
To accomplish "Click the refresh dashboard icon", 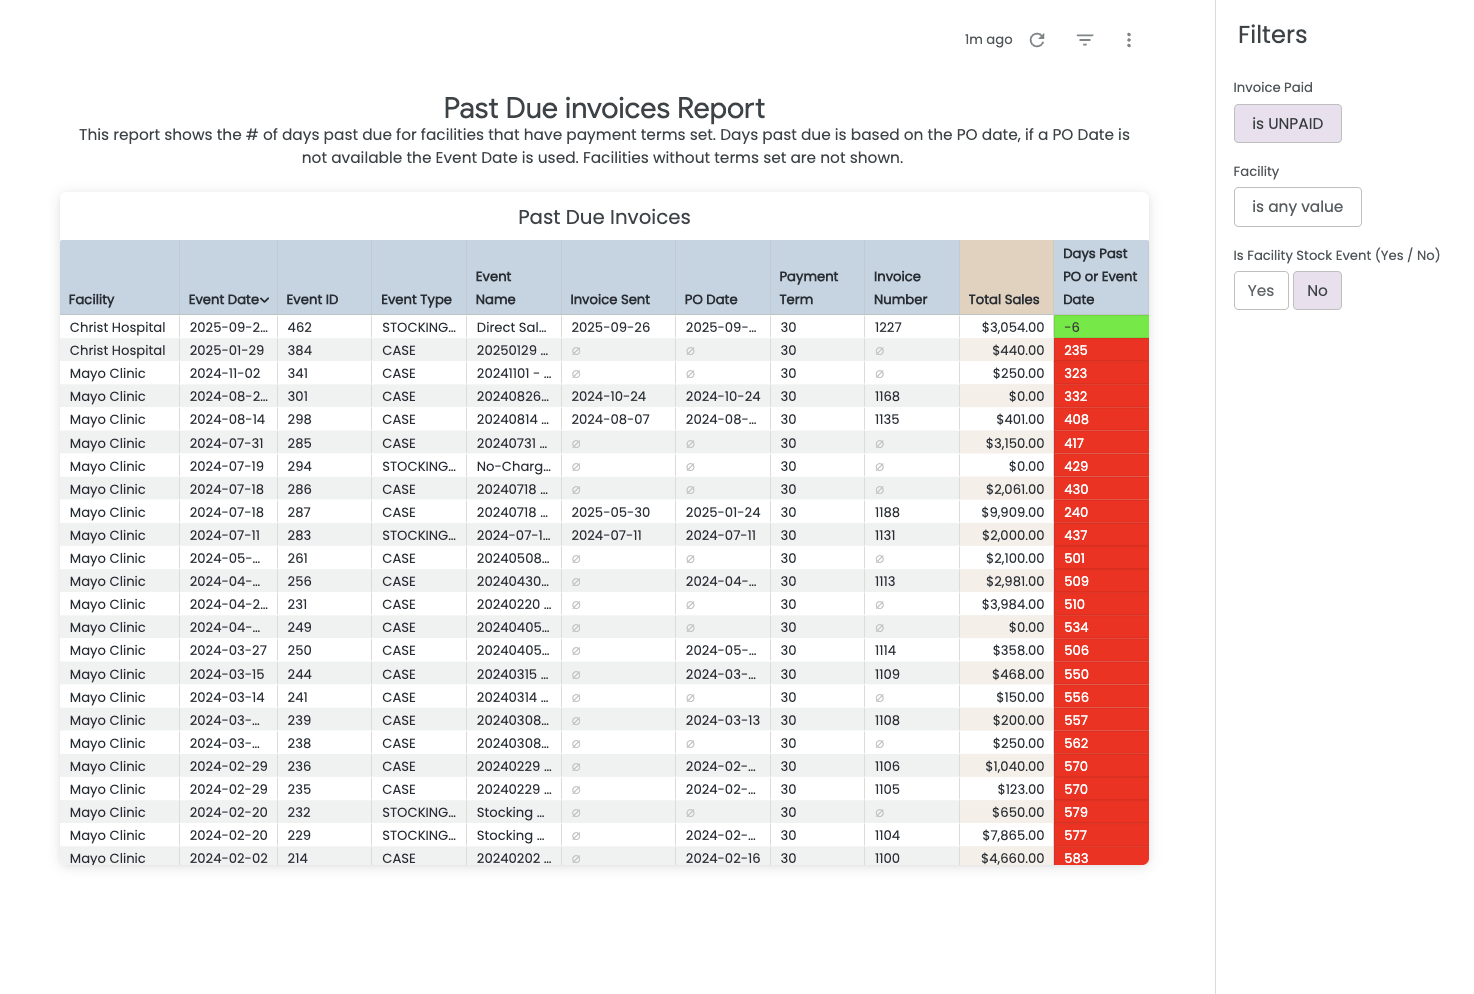I will coord(1037,40).
